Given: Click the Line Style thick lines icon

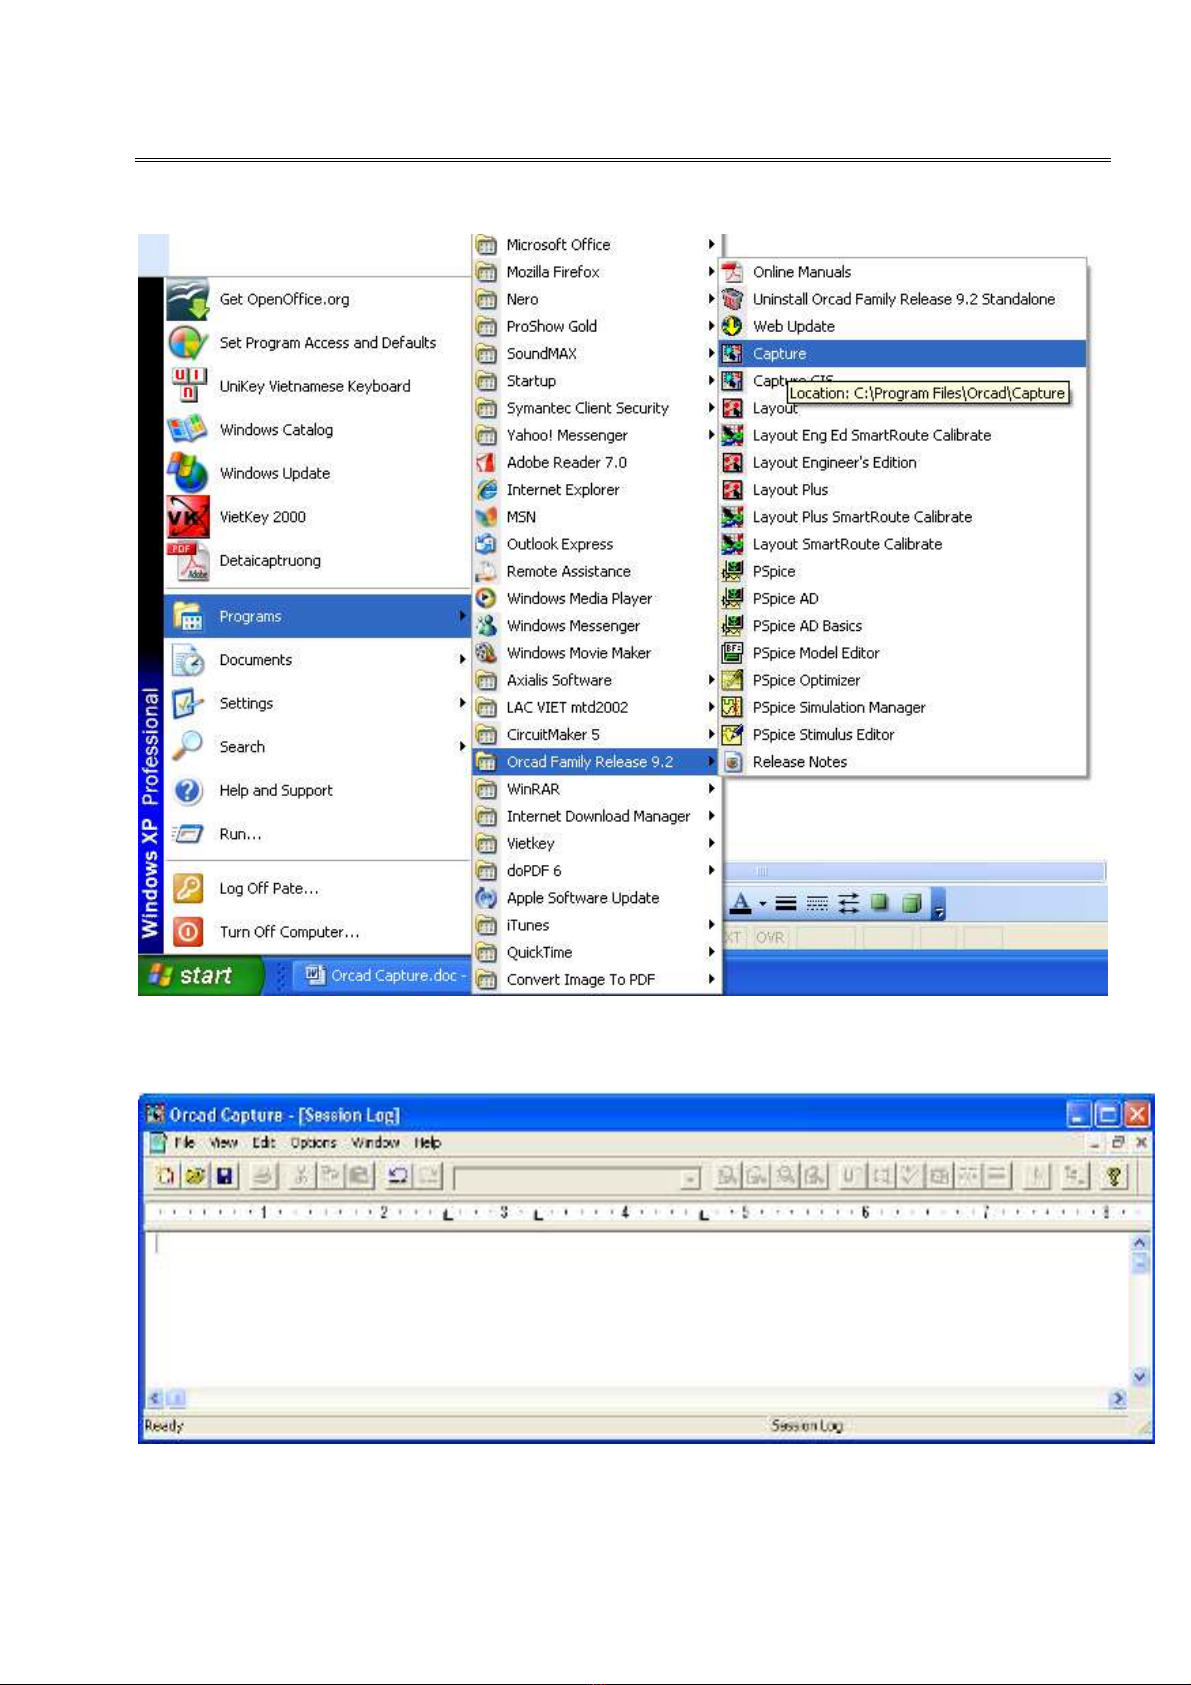Looking at the screenshot, I should click(x=786, y=904).
